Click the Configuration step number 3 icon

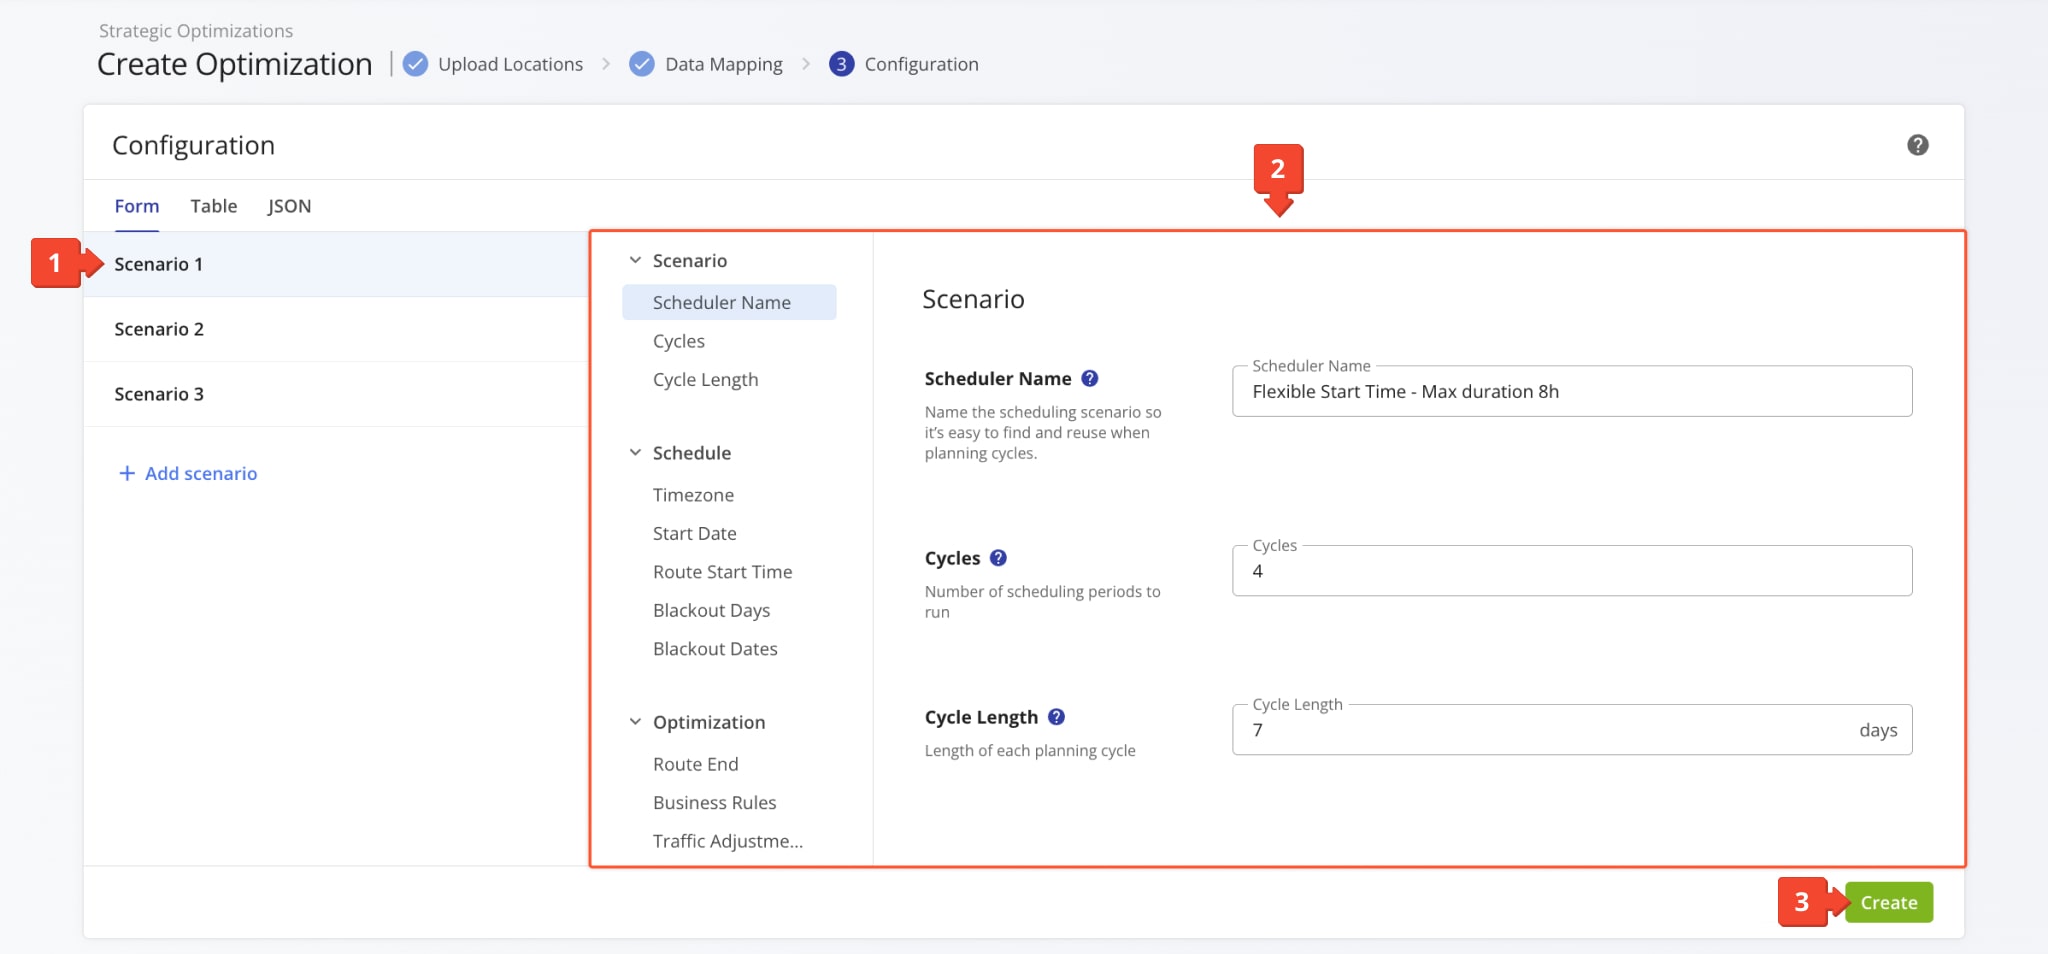point(841,64)
